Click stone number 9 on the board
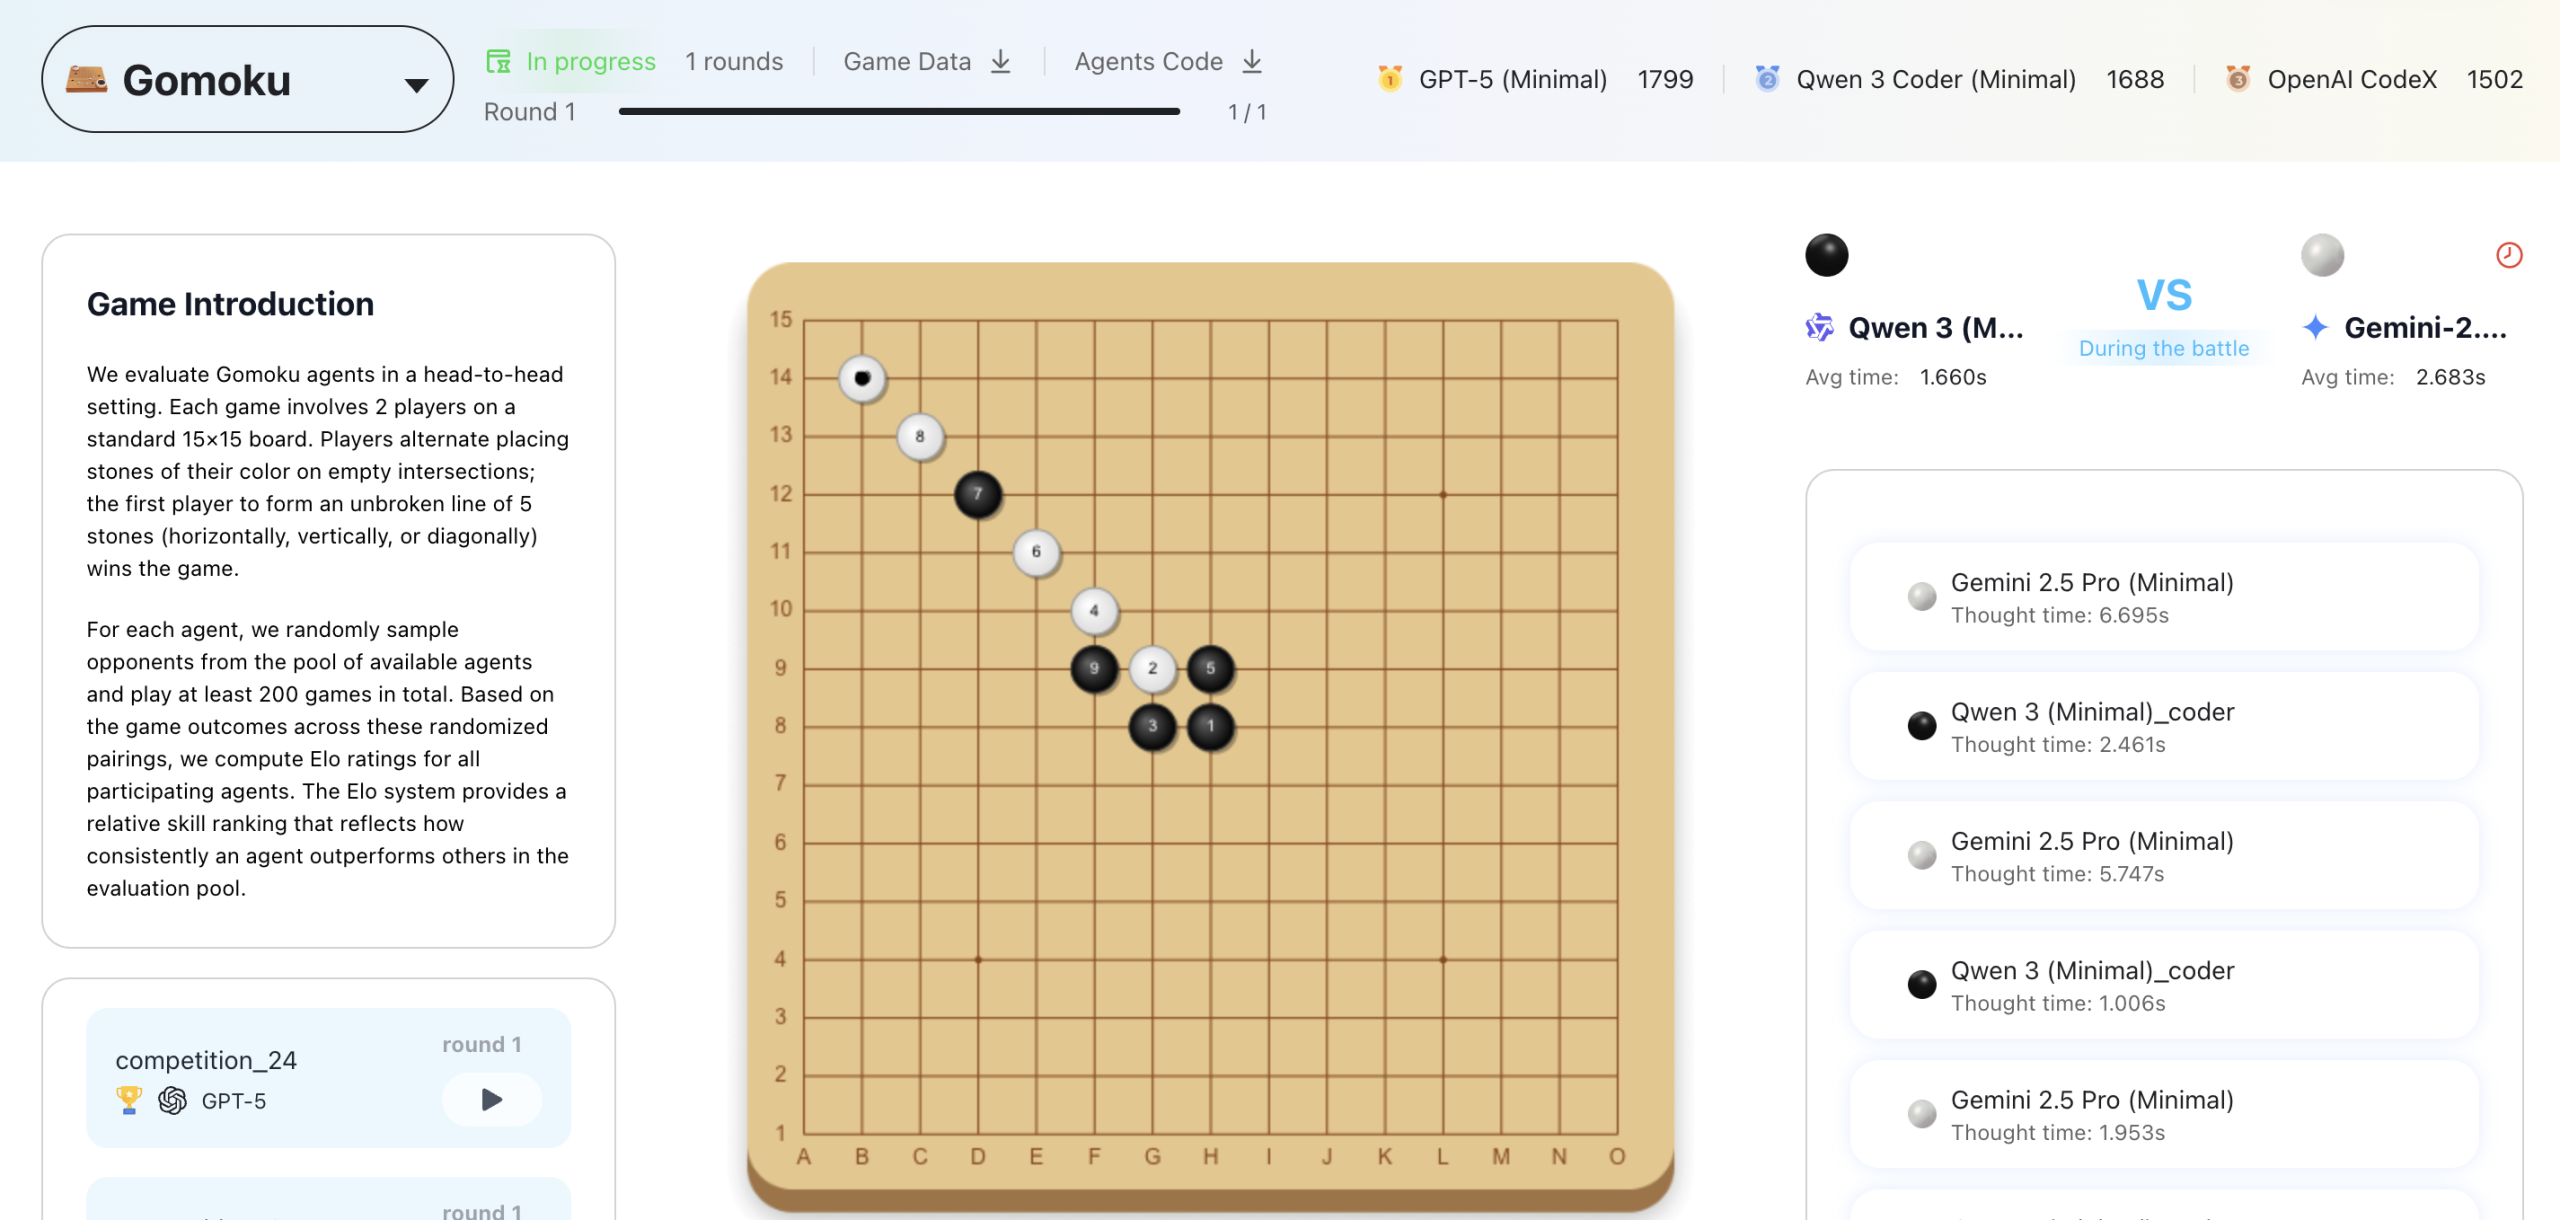This screenshot has height=1220, width=2560. (1095, 668)
